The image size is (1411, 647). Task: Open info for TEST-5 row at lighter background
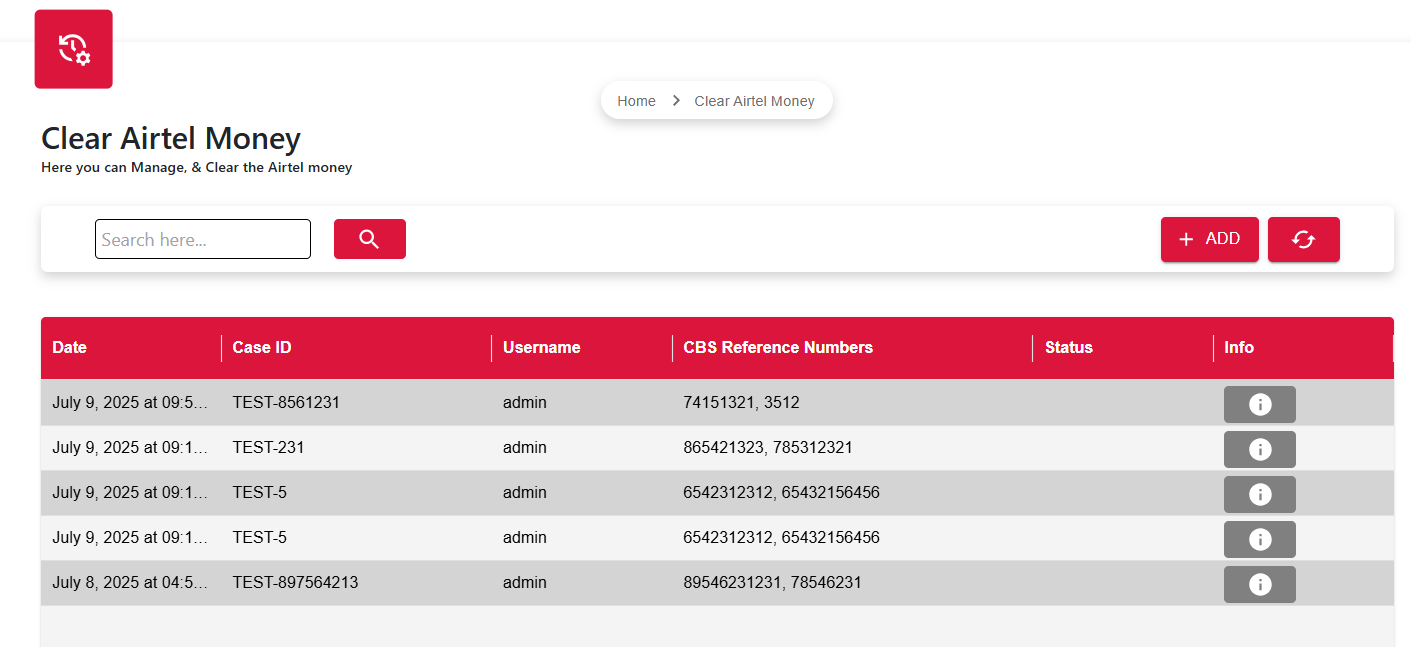pyautogui.click(x=1260, y=539)
